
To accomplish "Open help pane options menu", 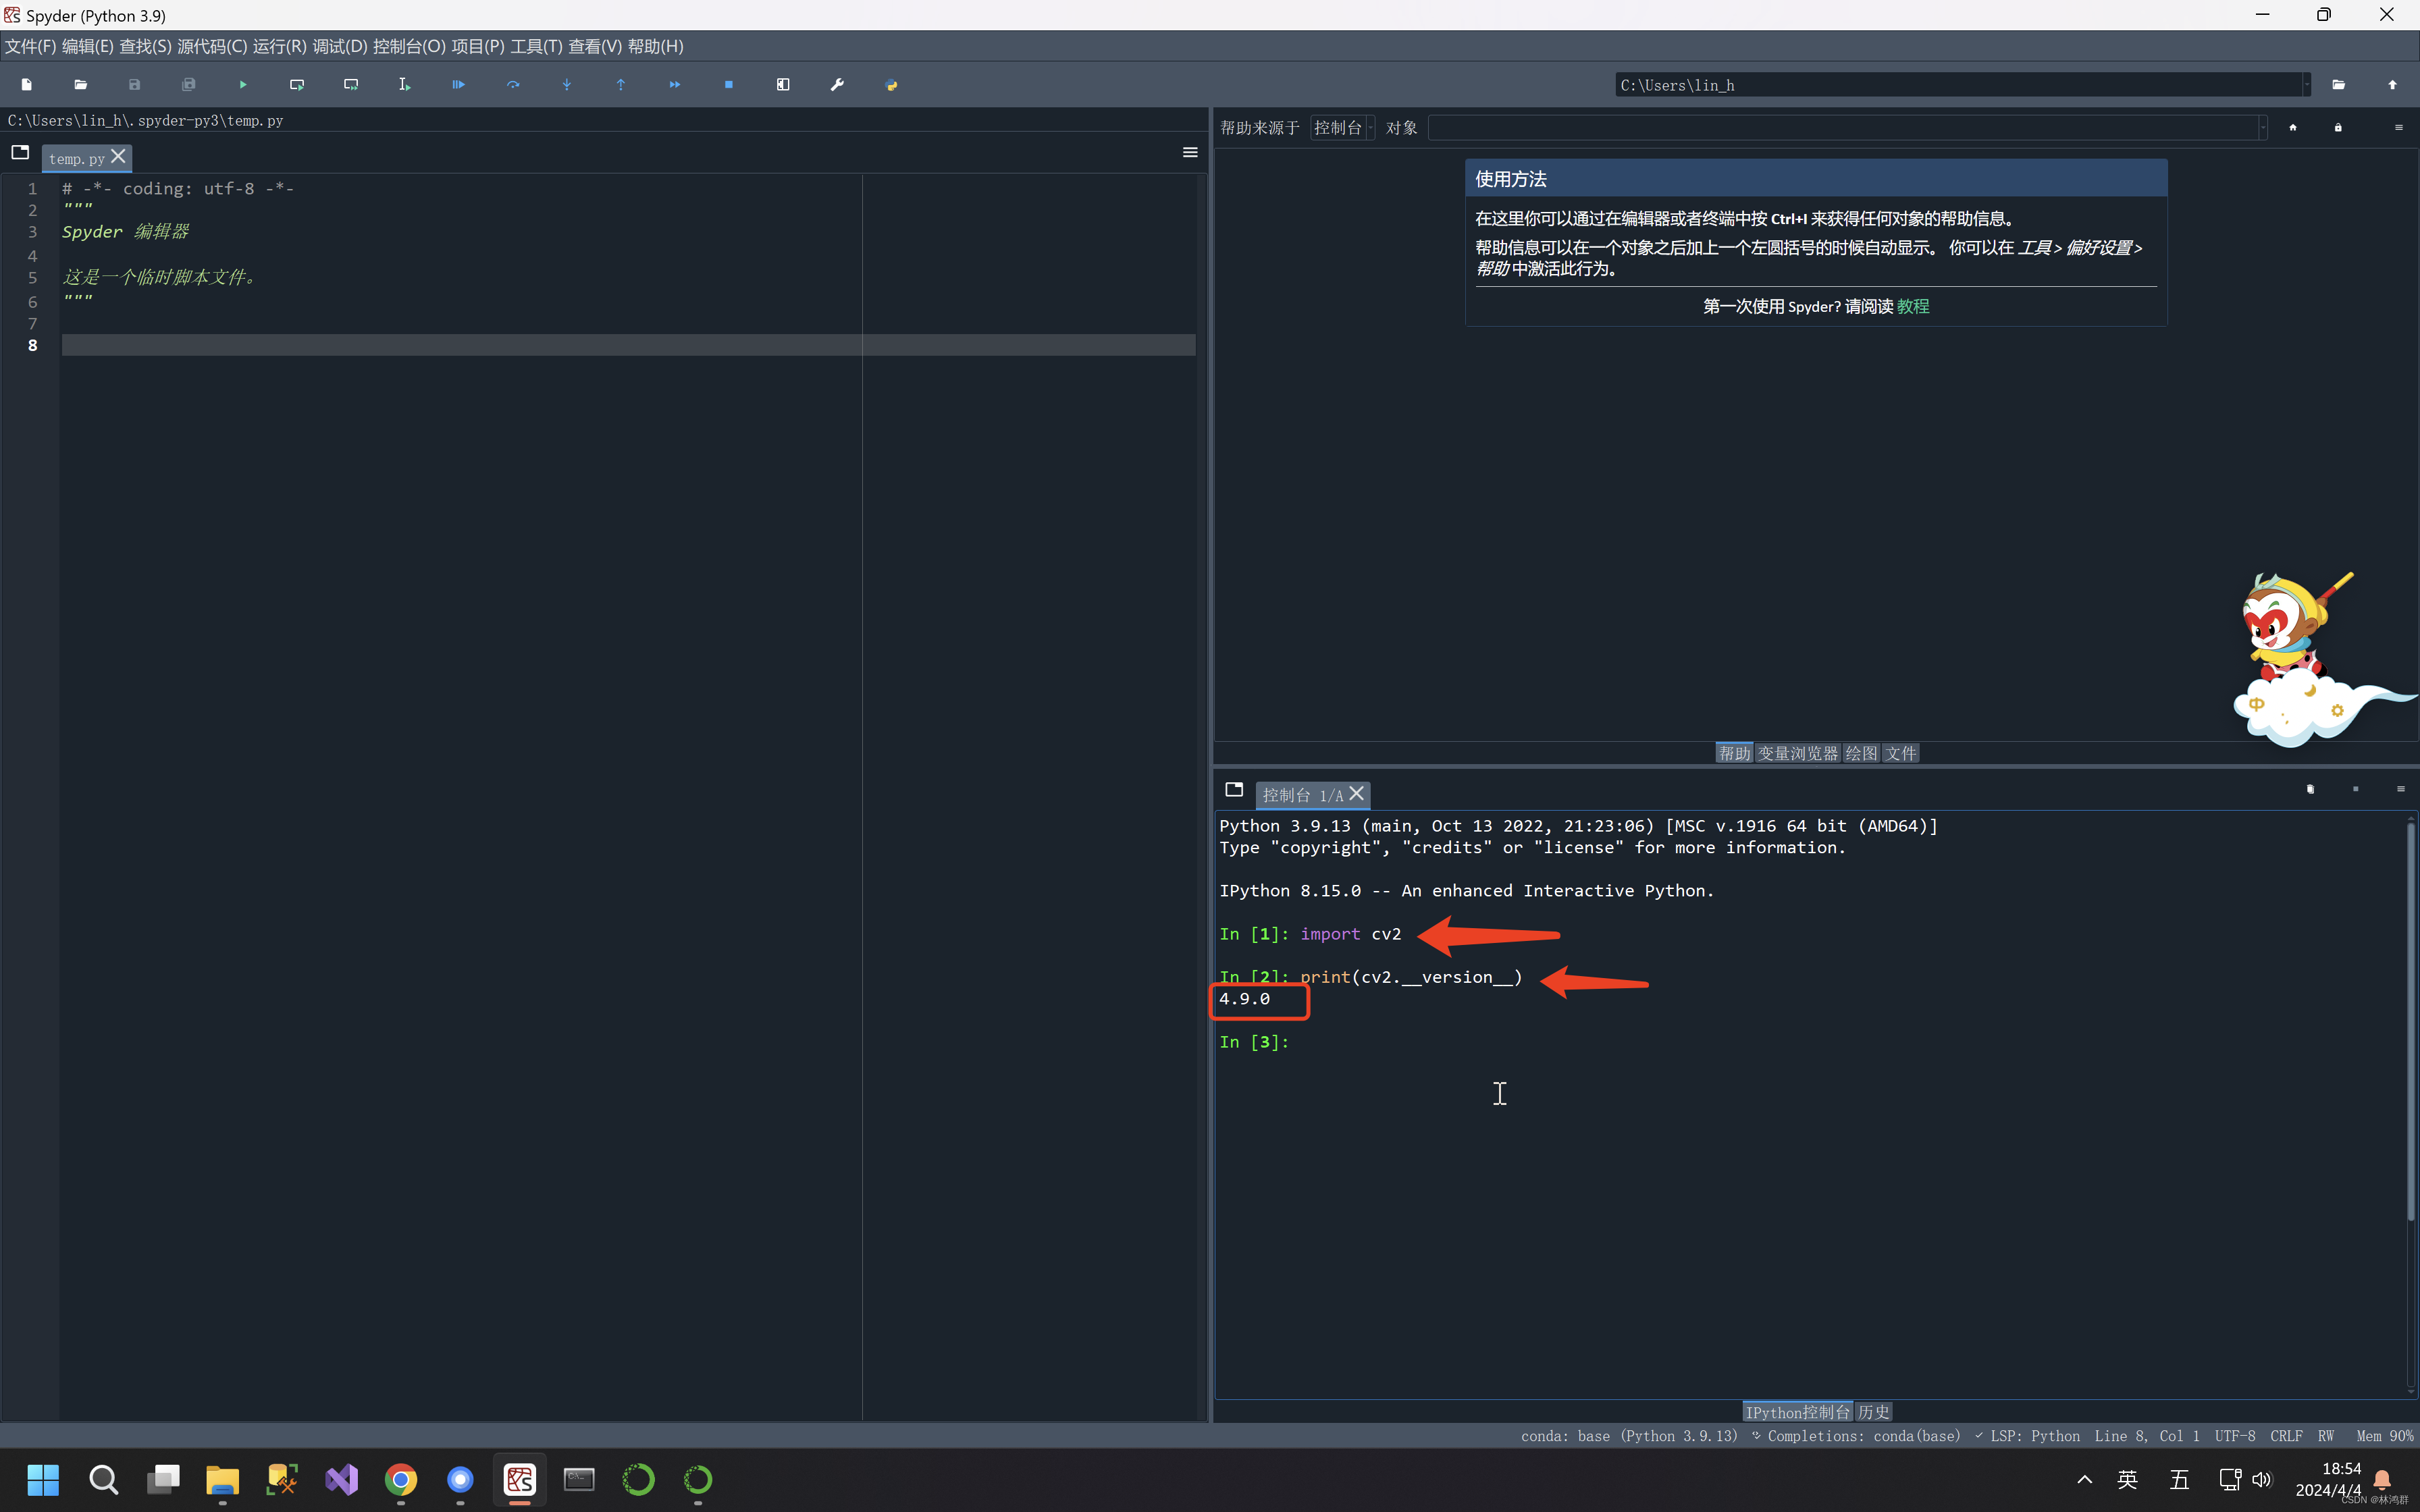I will click(2398, 127).
